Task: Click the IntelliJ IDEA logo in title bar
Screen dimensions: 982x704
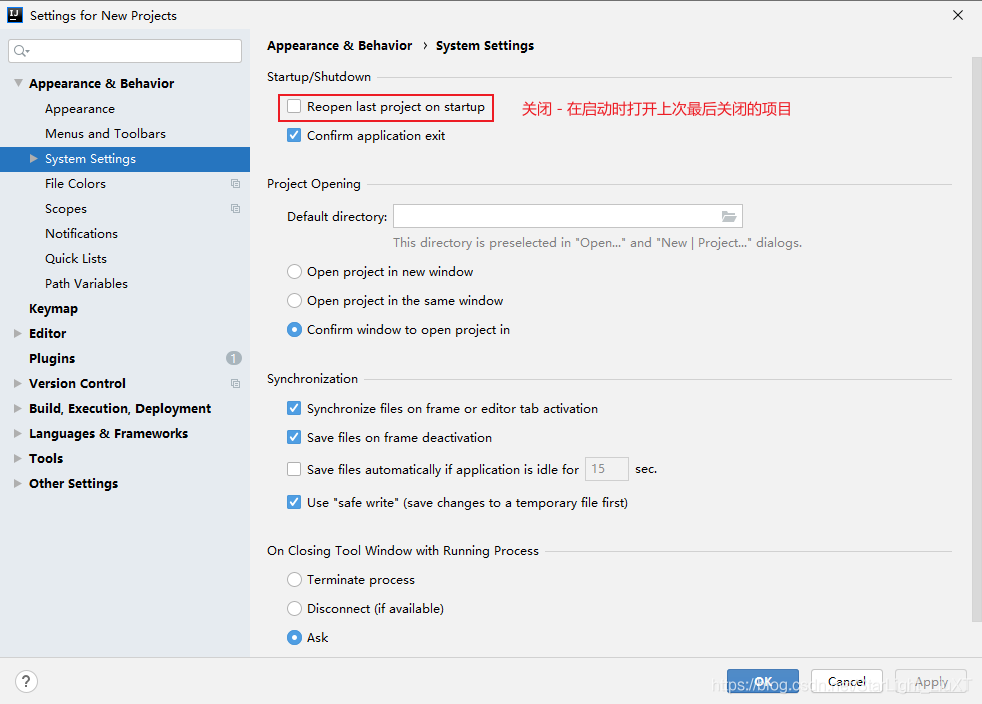Action: (15, 15)
